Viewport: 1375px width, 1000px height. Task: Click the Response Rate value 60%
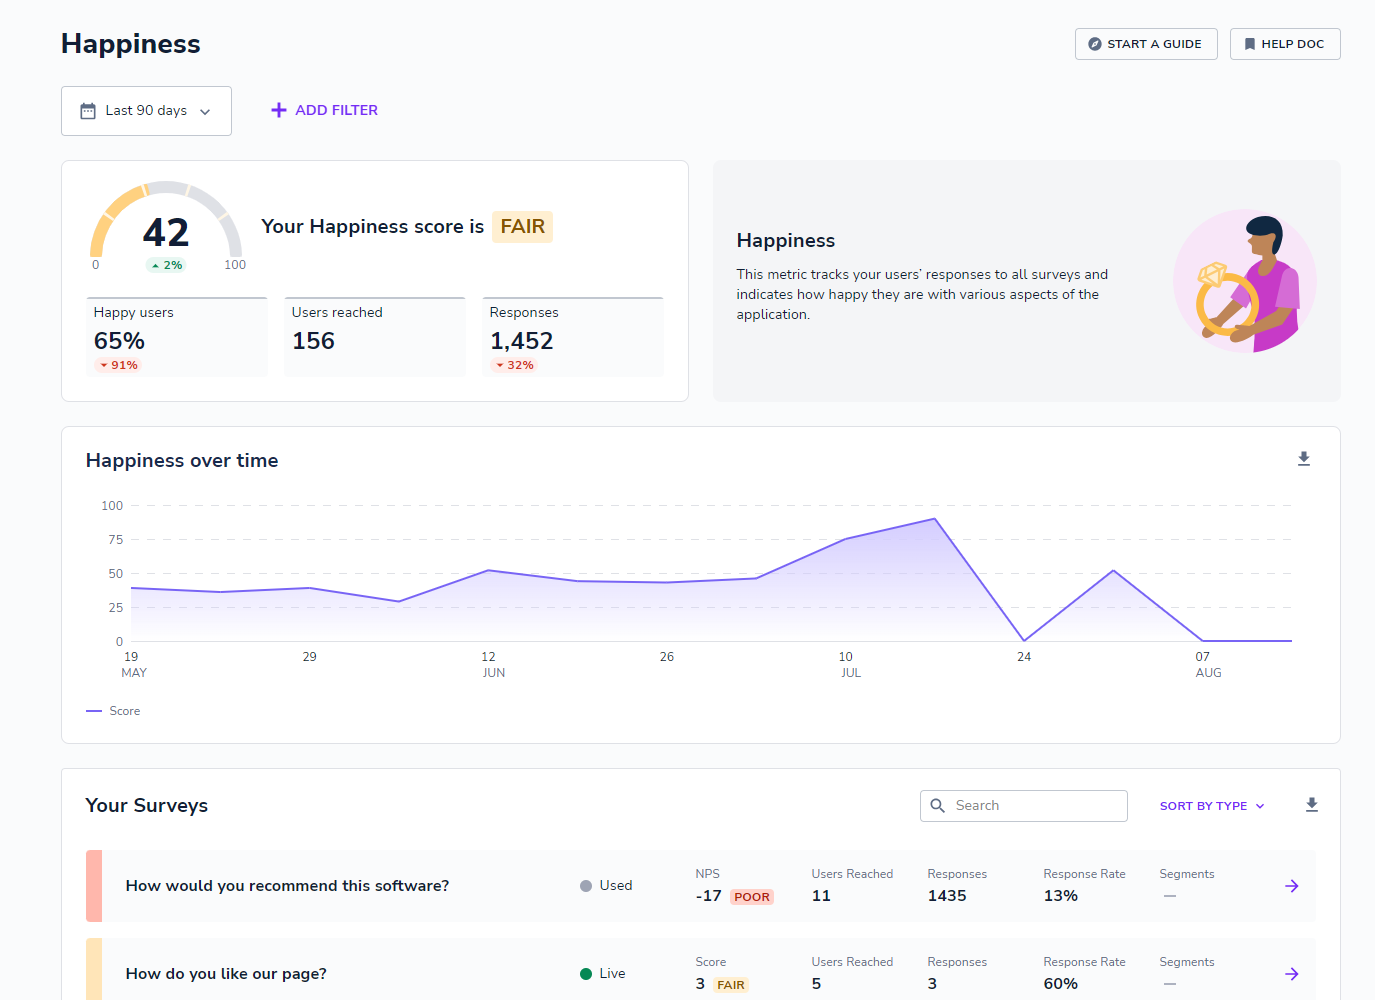pyautogui.click(x=1061, y=984)
